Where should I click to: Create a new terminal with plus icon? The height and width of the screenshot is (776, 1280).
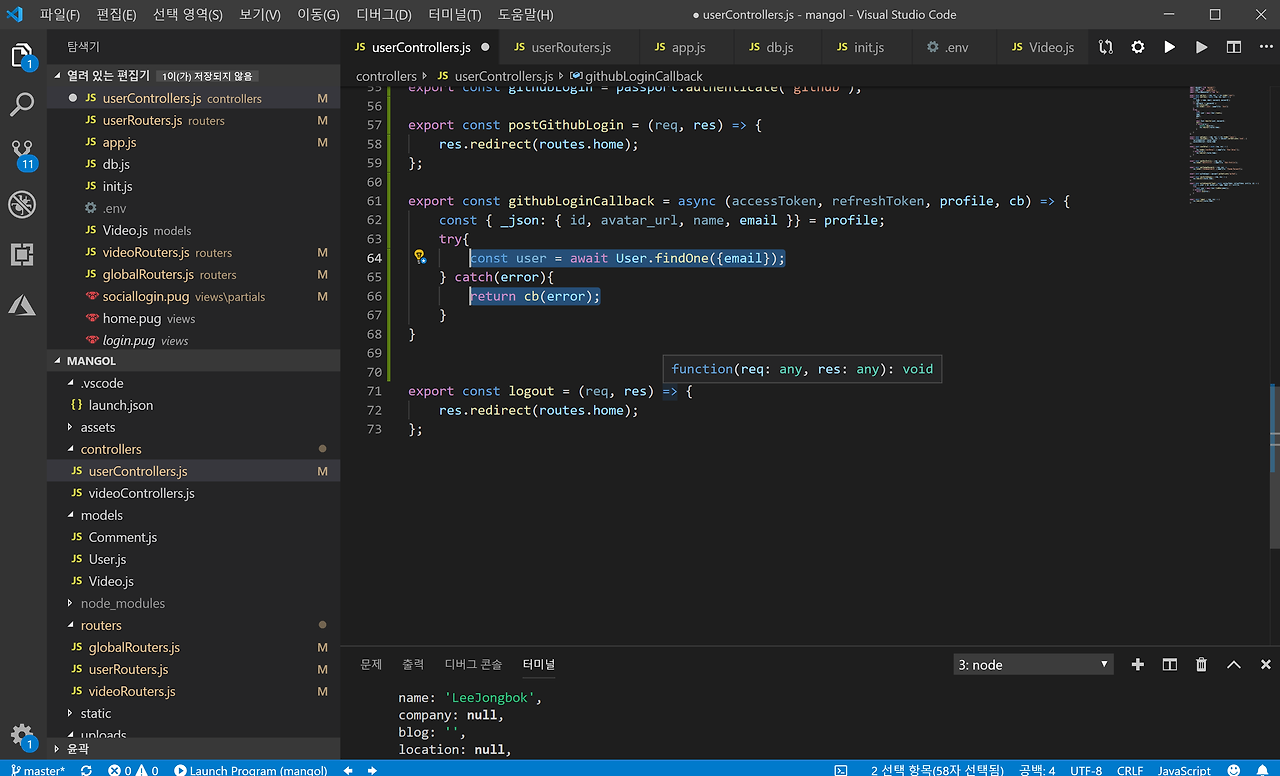(1137, 665)
